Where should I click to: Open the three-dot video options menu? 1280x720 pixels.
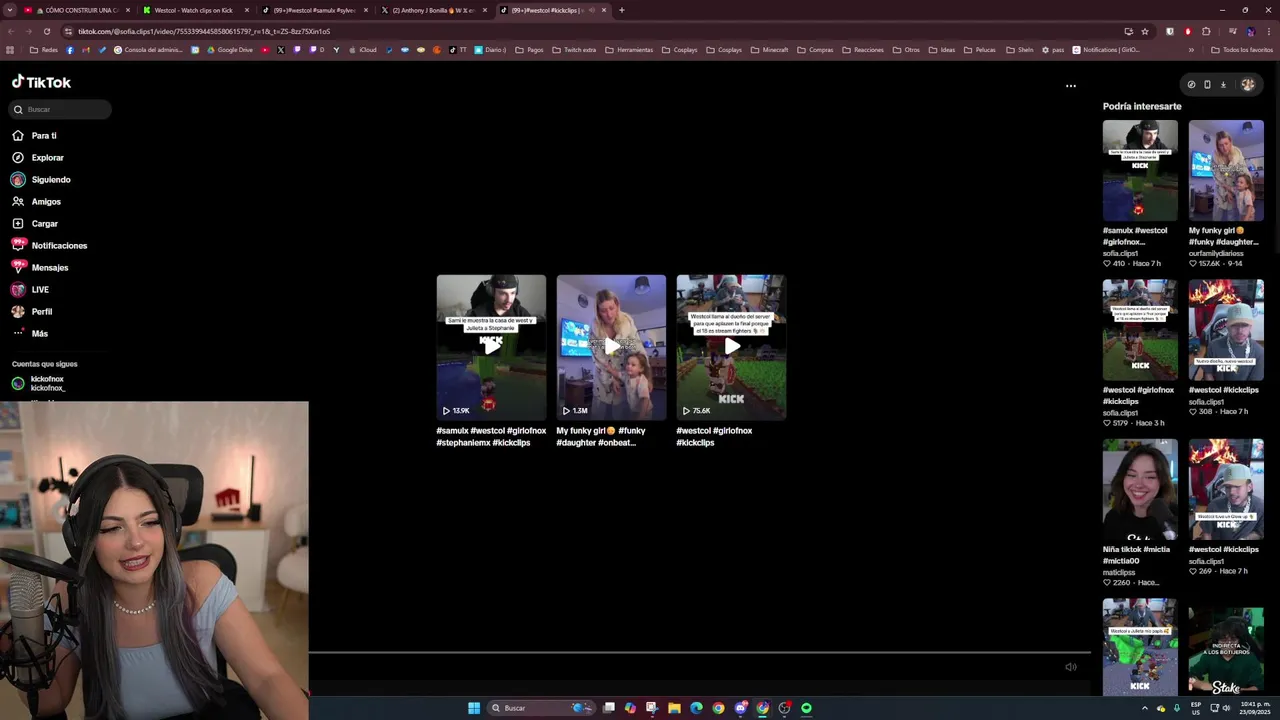[1071, 85]
